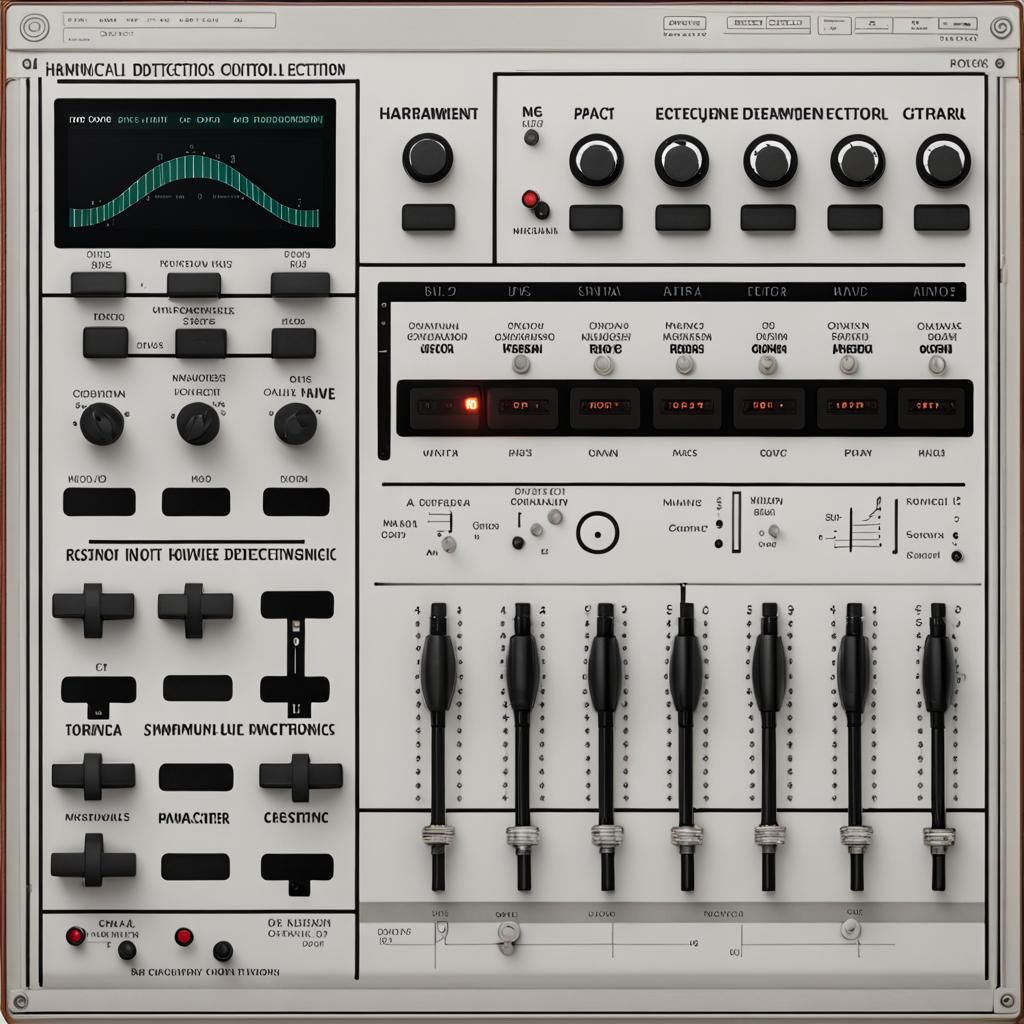The height and width of the screenshot is (1024, 1024).
Task: Flip the toggle switch above the BIL.O display
Action: (519, 368)
